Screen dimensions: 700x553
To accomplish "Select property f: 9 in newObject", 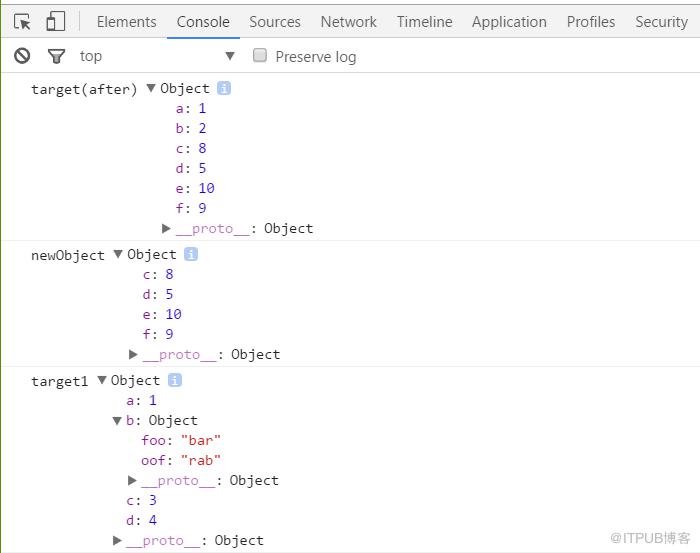I will 158,334.
